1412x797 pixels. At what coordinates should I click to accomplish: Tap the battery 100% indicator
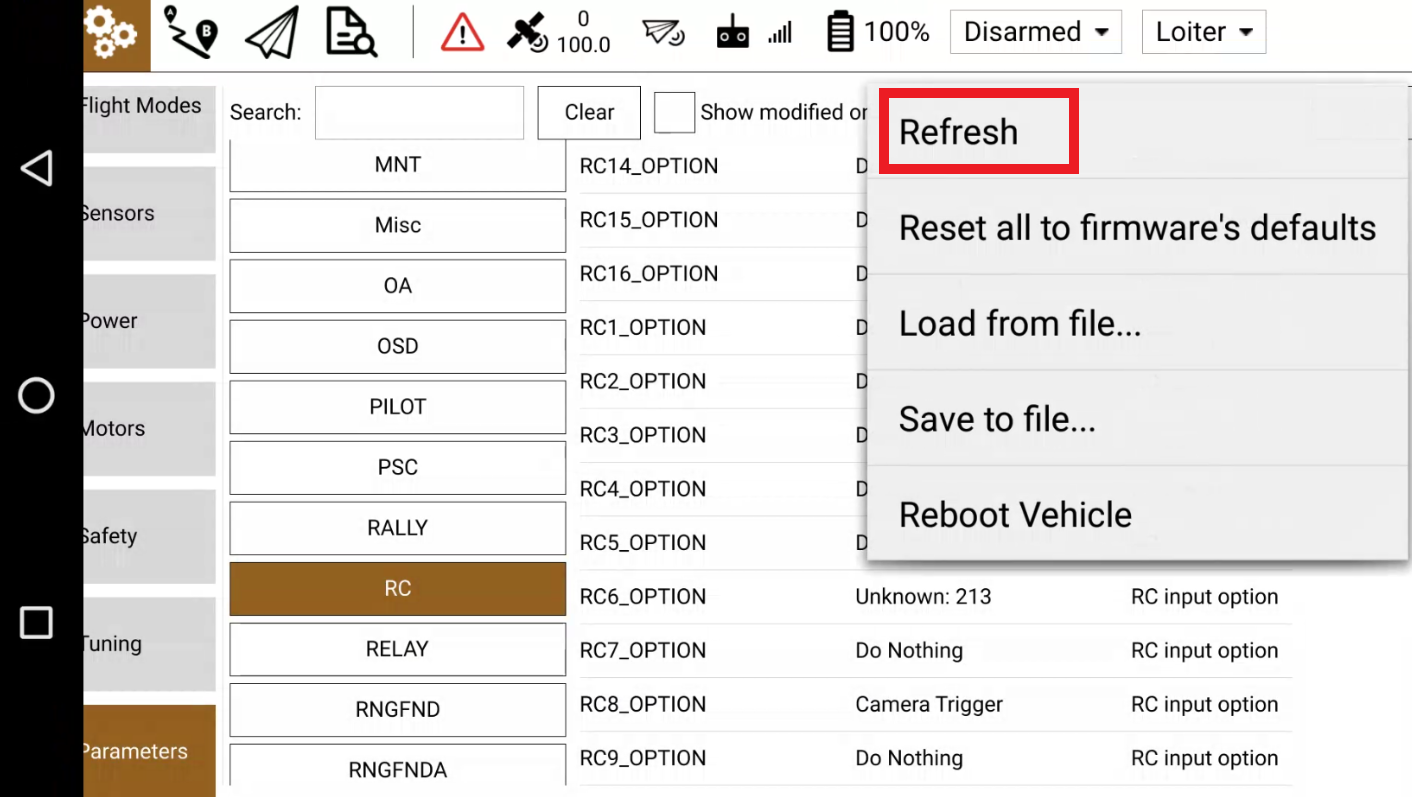tap(879, 33)
